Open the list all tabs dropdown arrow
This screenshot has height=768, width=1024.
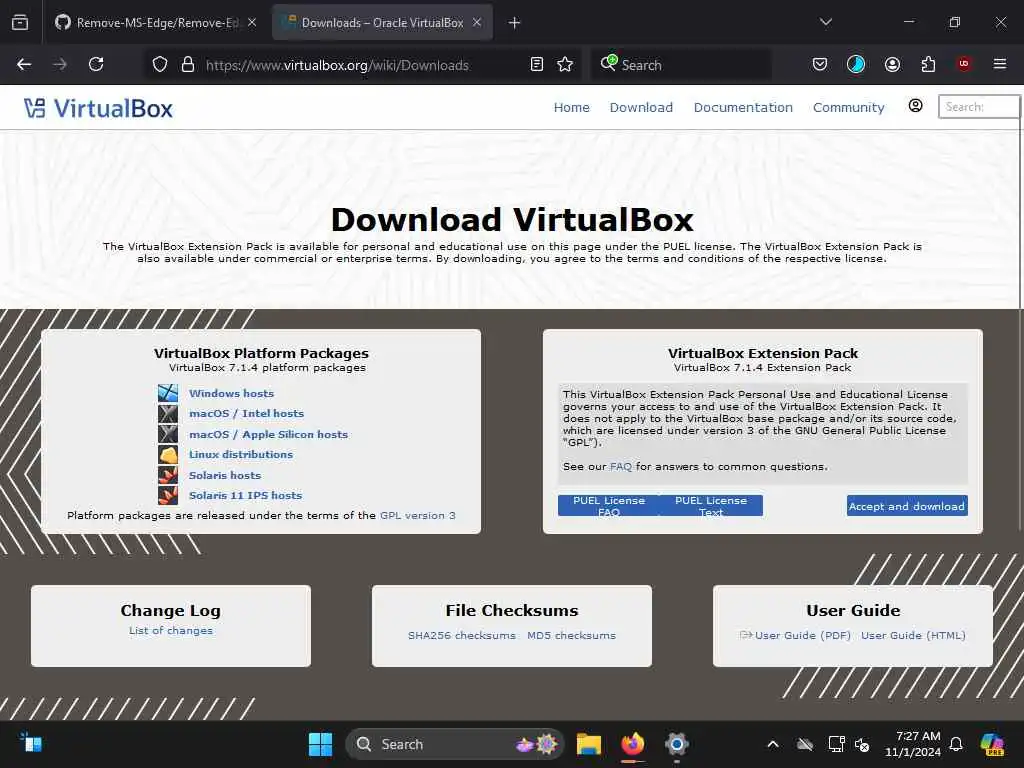pyautogui.click(x=825, y=22)
